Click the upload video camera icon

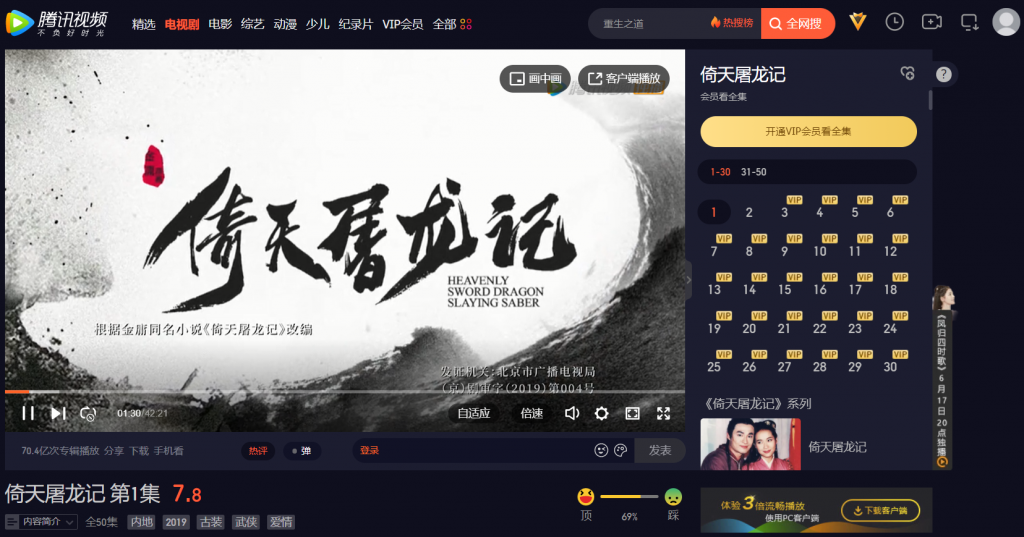(931, 22)
